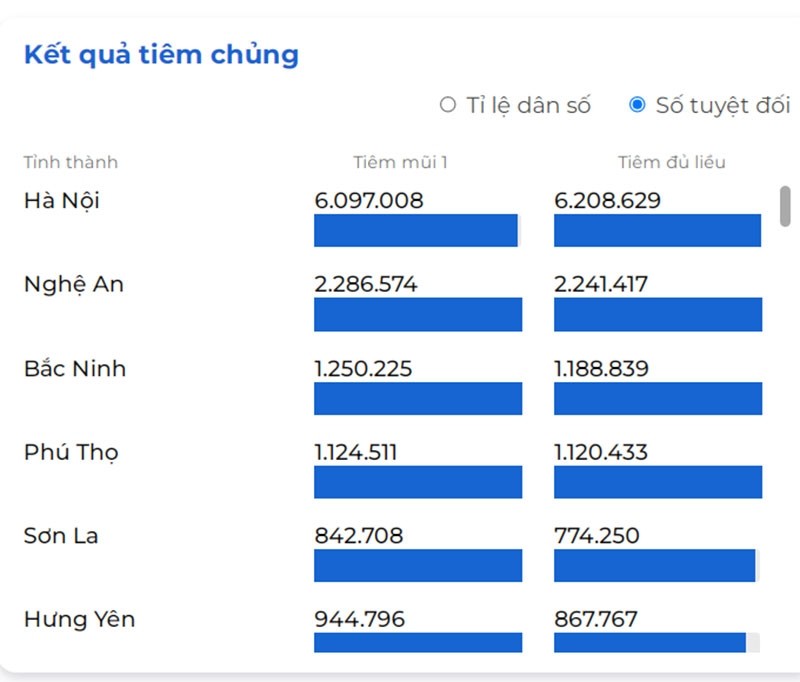Click Sơn La full-dose bar 774.250
Image resolution: width=800 pixels, height=682 pixels.
click(655, 565)
